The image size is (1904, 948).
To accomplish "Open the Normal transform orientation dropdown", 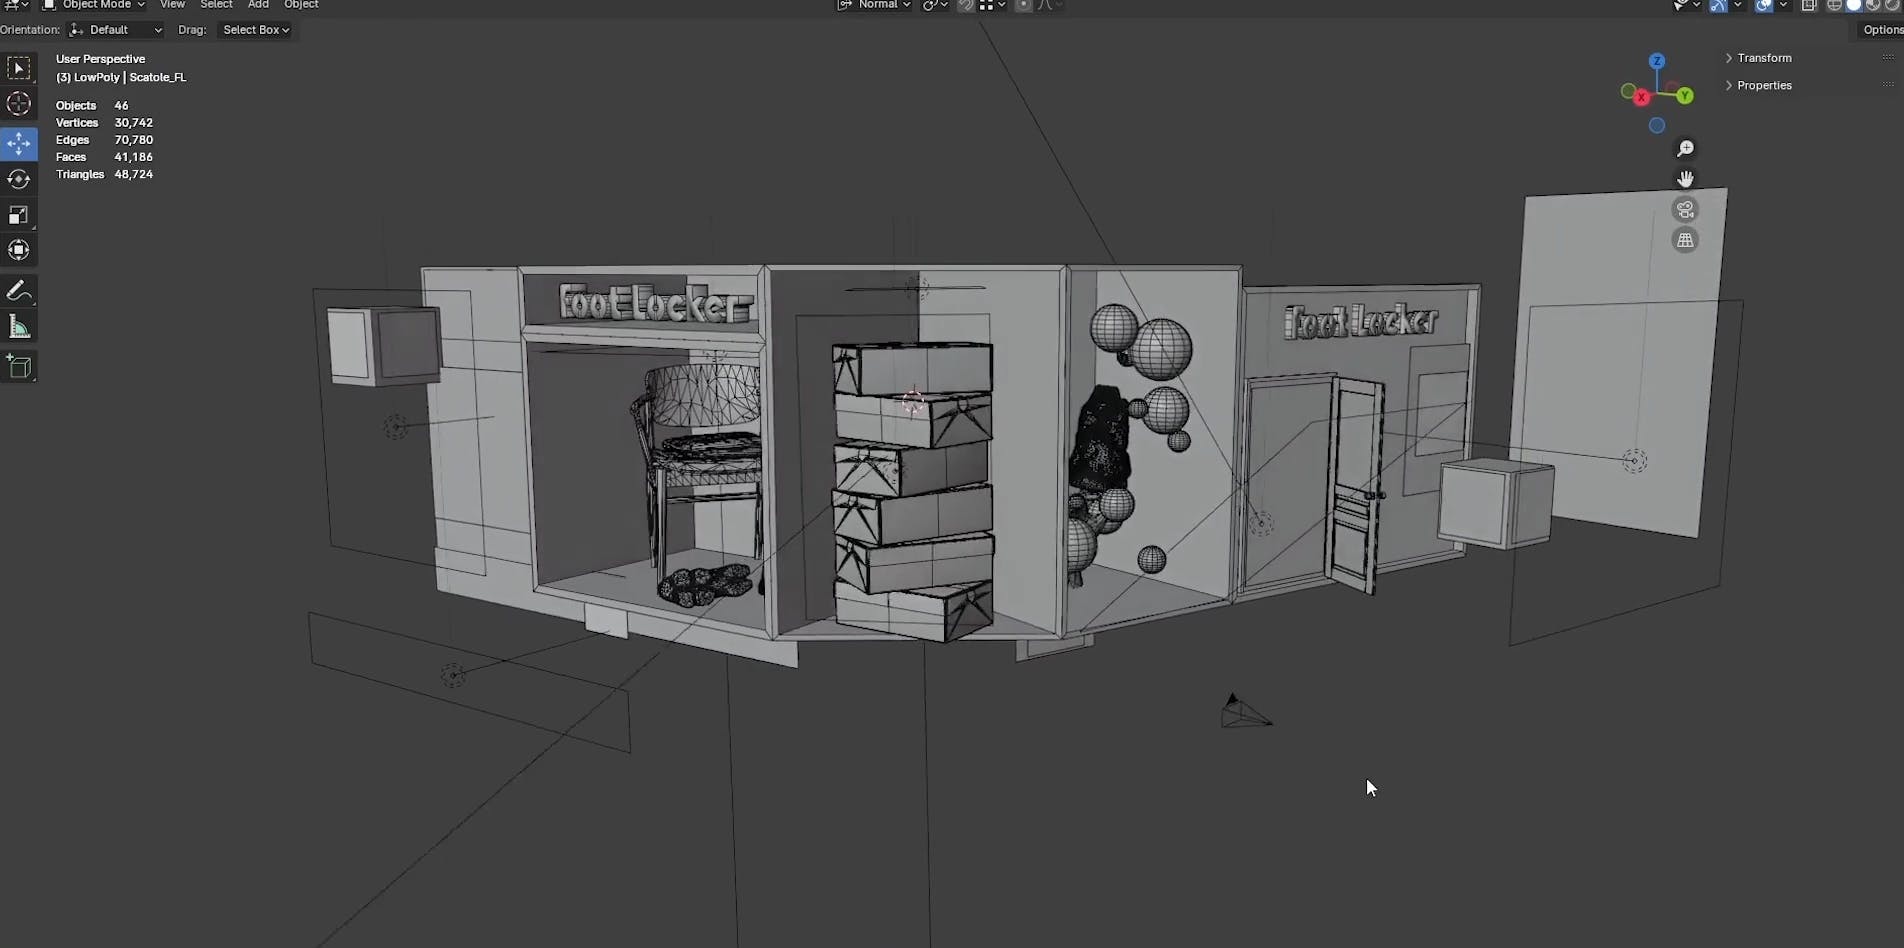I will point(874,5).
